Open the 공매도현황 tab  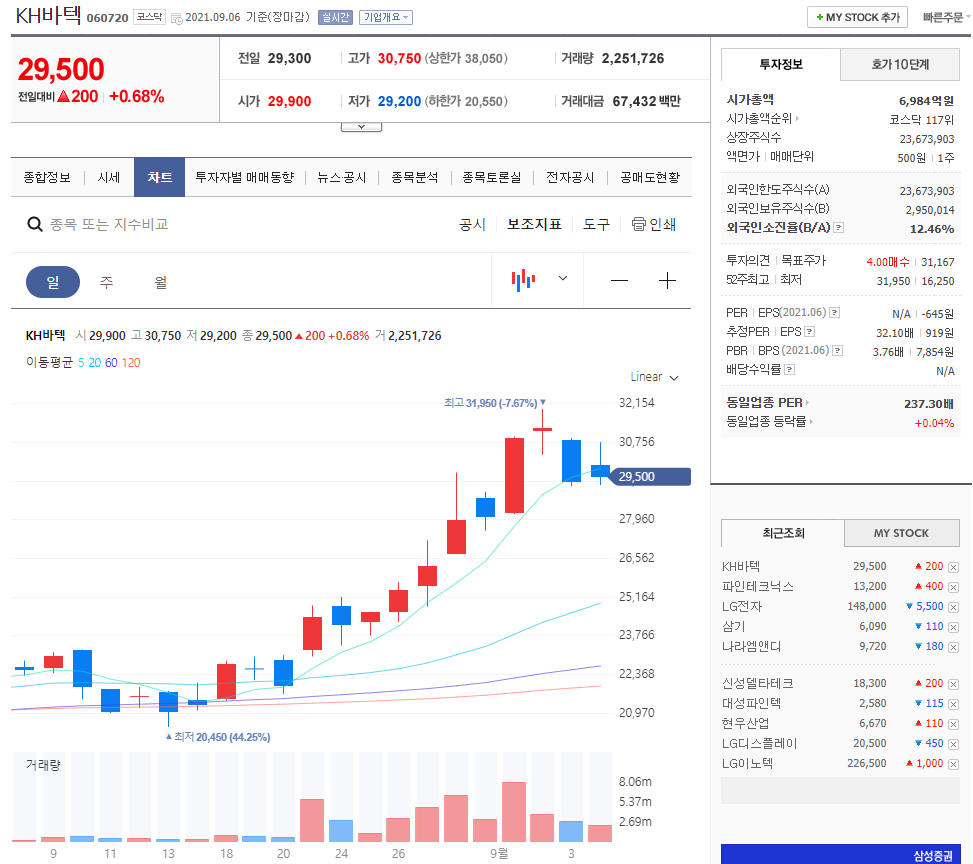click(650, 178)
